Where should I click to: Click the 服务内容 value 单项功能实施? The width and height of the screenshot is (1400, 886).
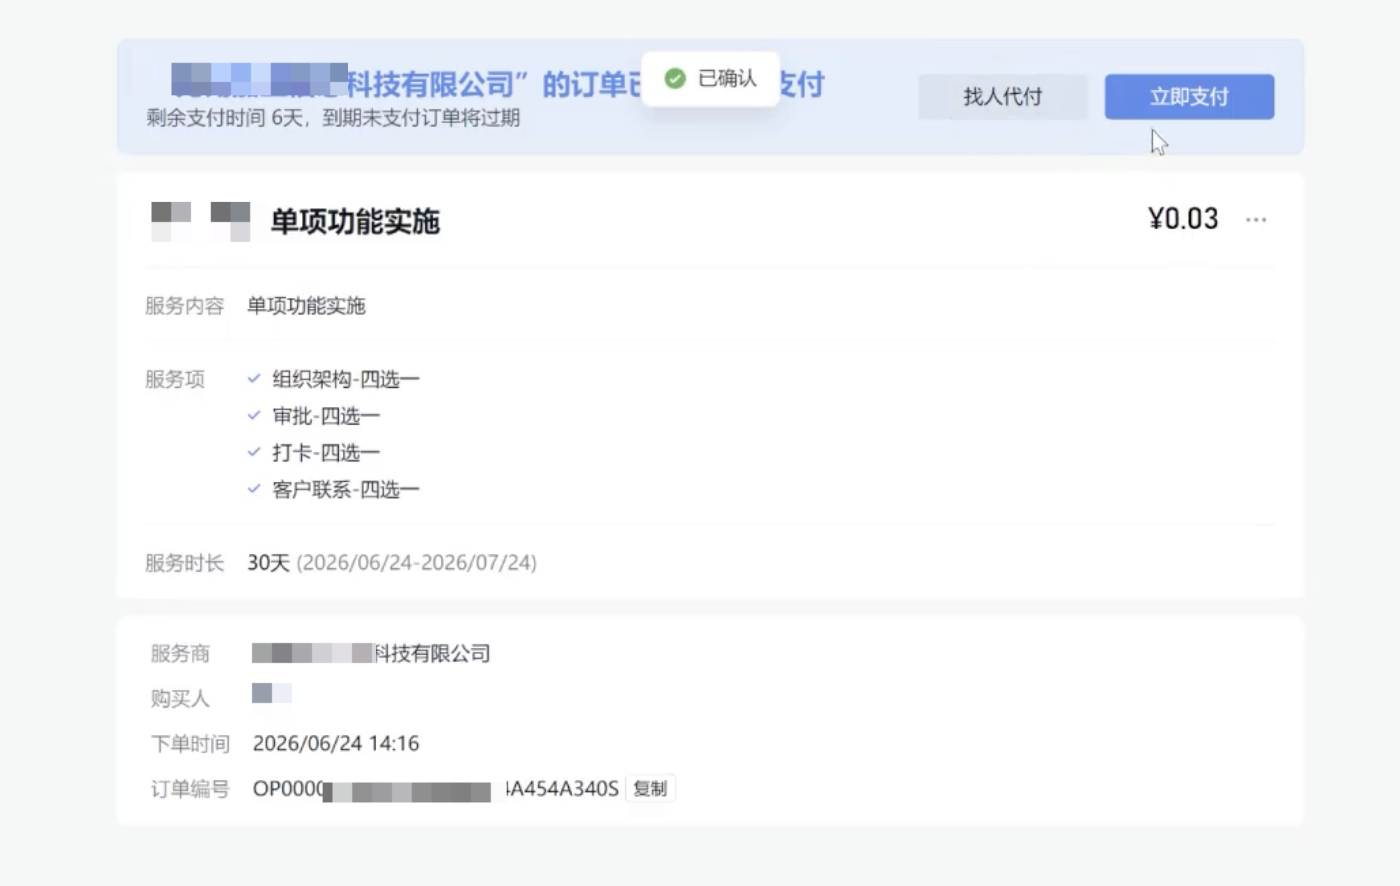coord(307,306)
